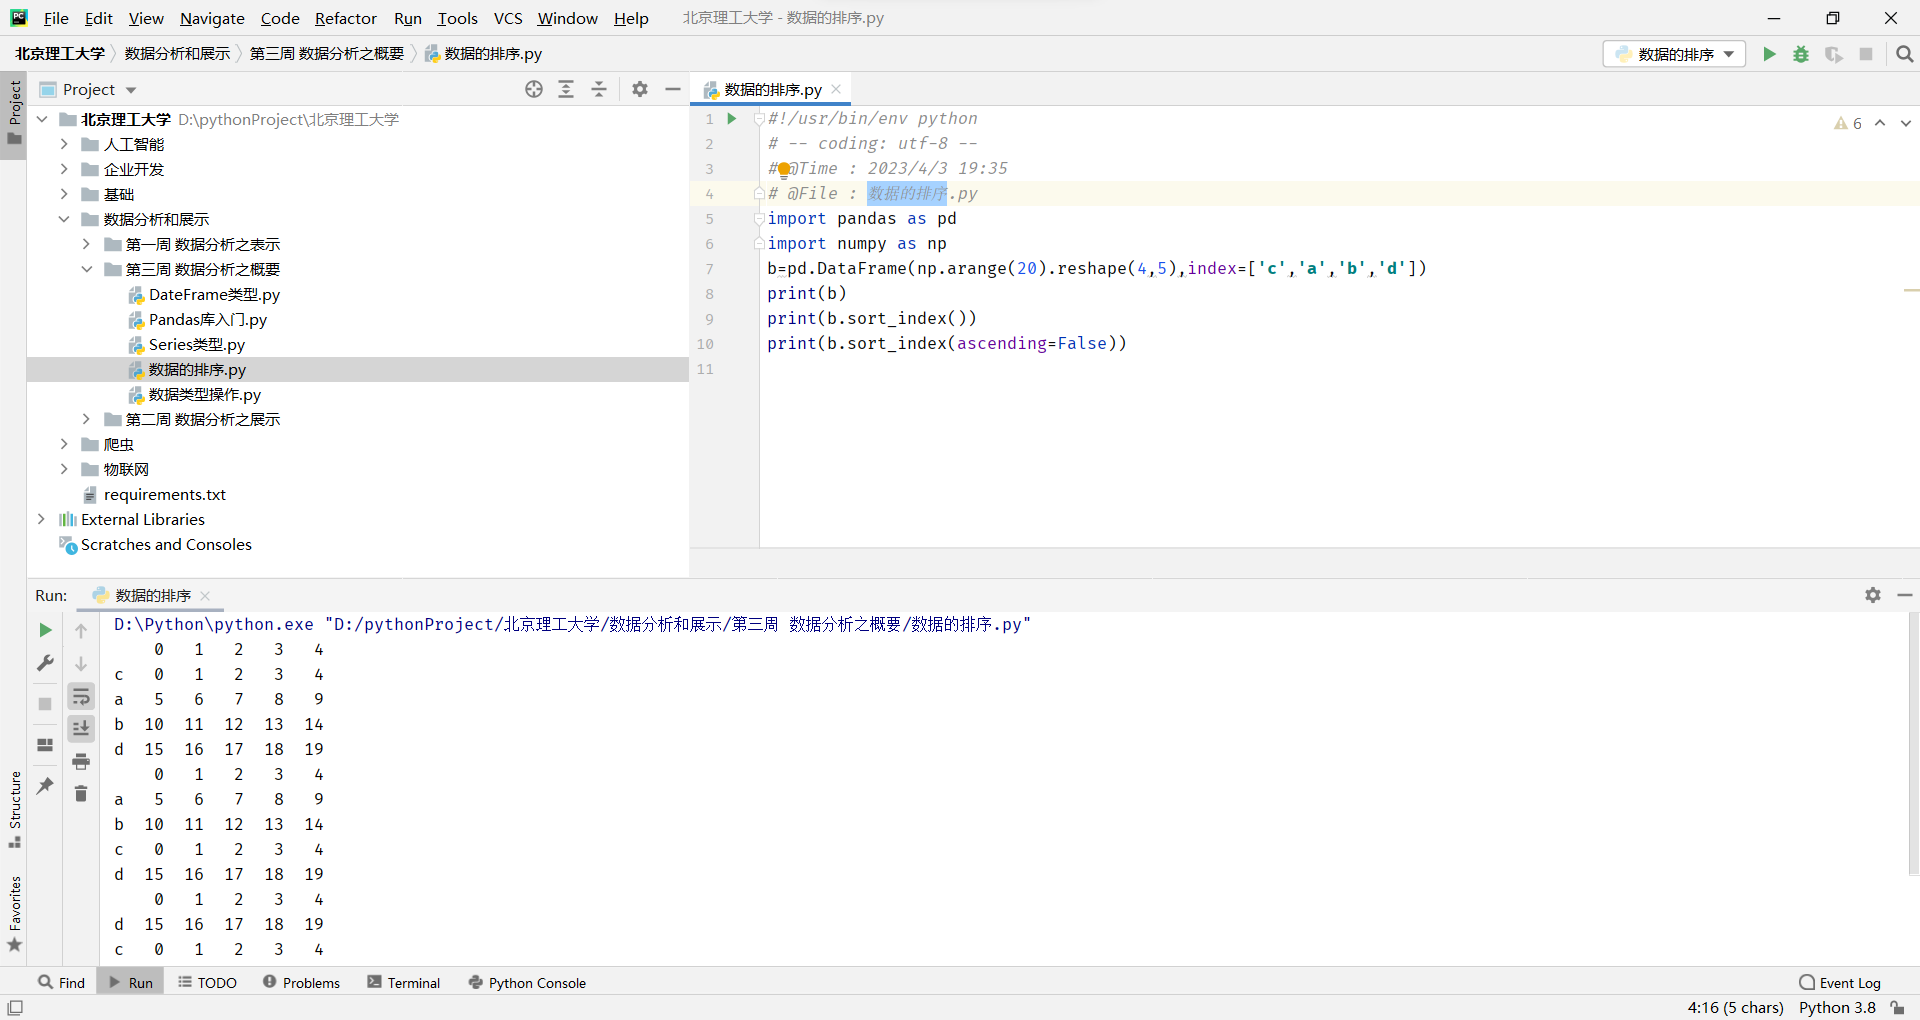Open the Structure side panel

(14, 809)
